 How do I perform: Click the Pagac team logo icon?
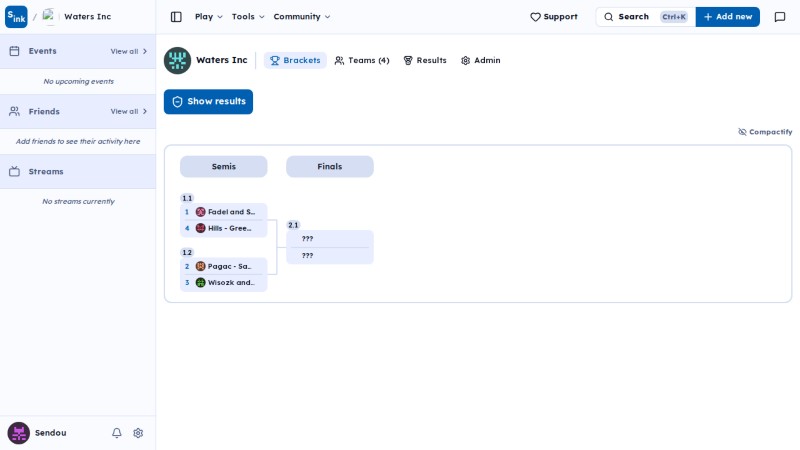(201, 266)
